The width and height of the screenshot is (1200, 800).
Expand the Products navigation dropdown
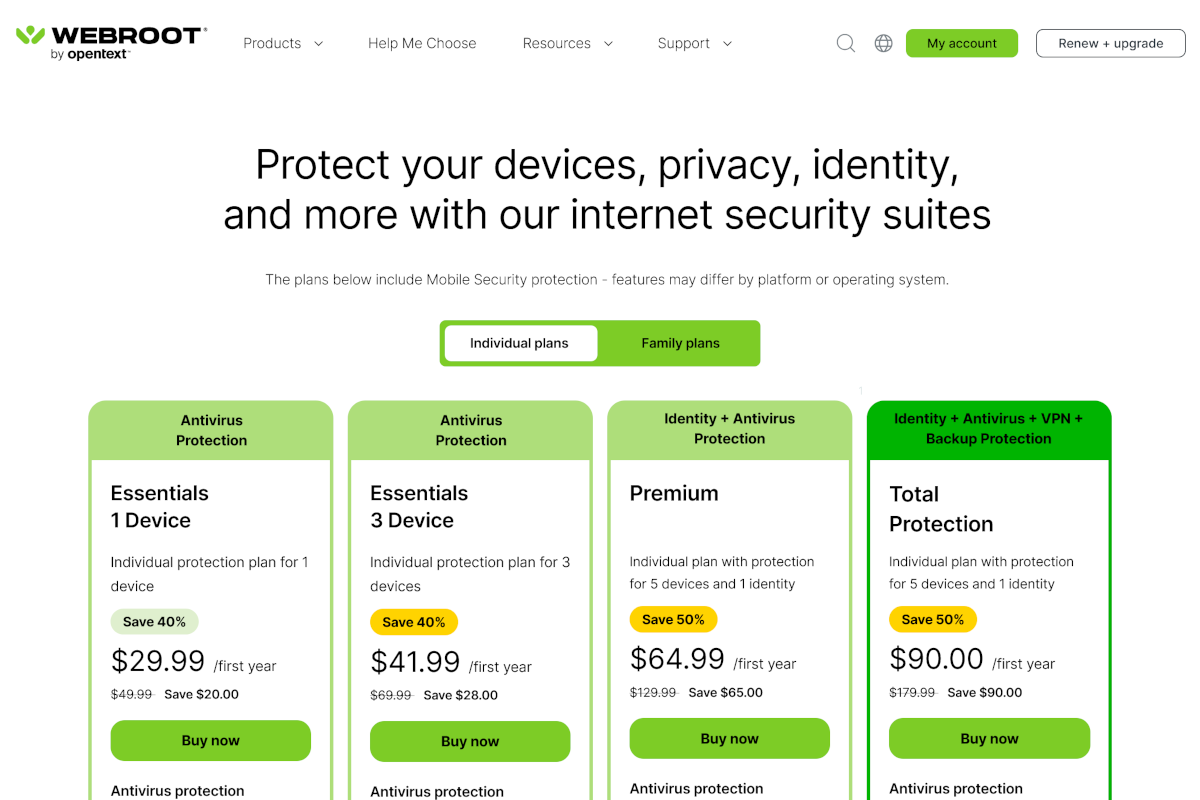pyautogui.click(x=283, y=43)
